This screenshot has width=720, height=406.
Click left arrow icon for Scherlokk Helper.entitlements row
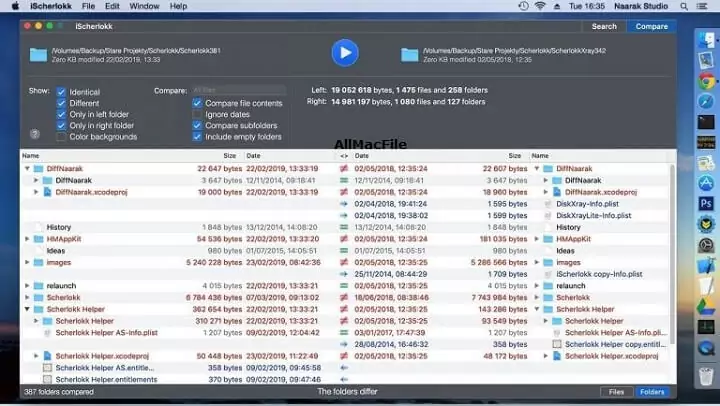(344, 379)
